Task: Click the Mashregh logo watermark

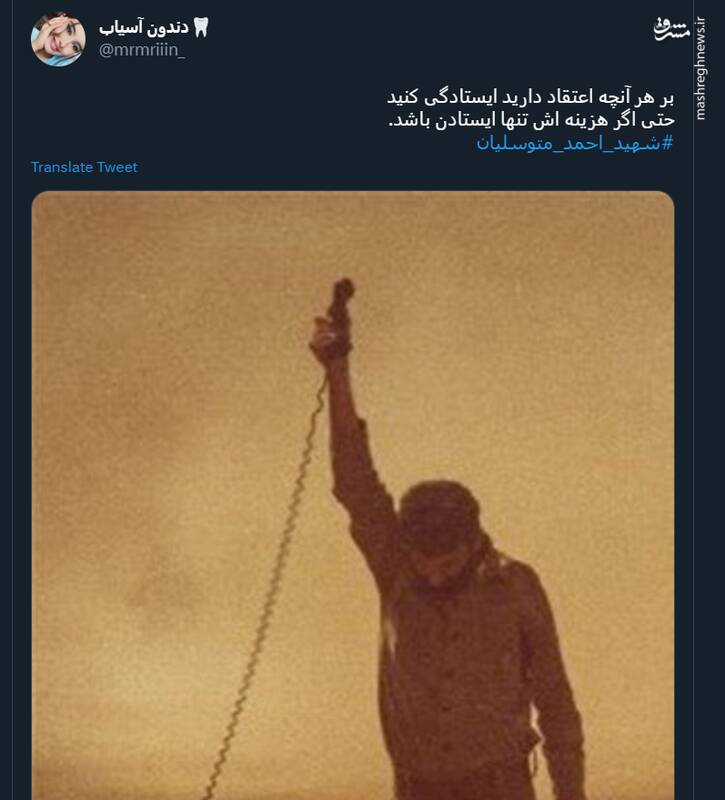Action: tap(672, 29)
